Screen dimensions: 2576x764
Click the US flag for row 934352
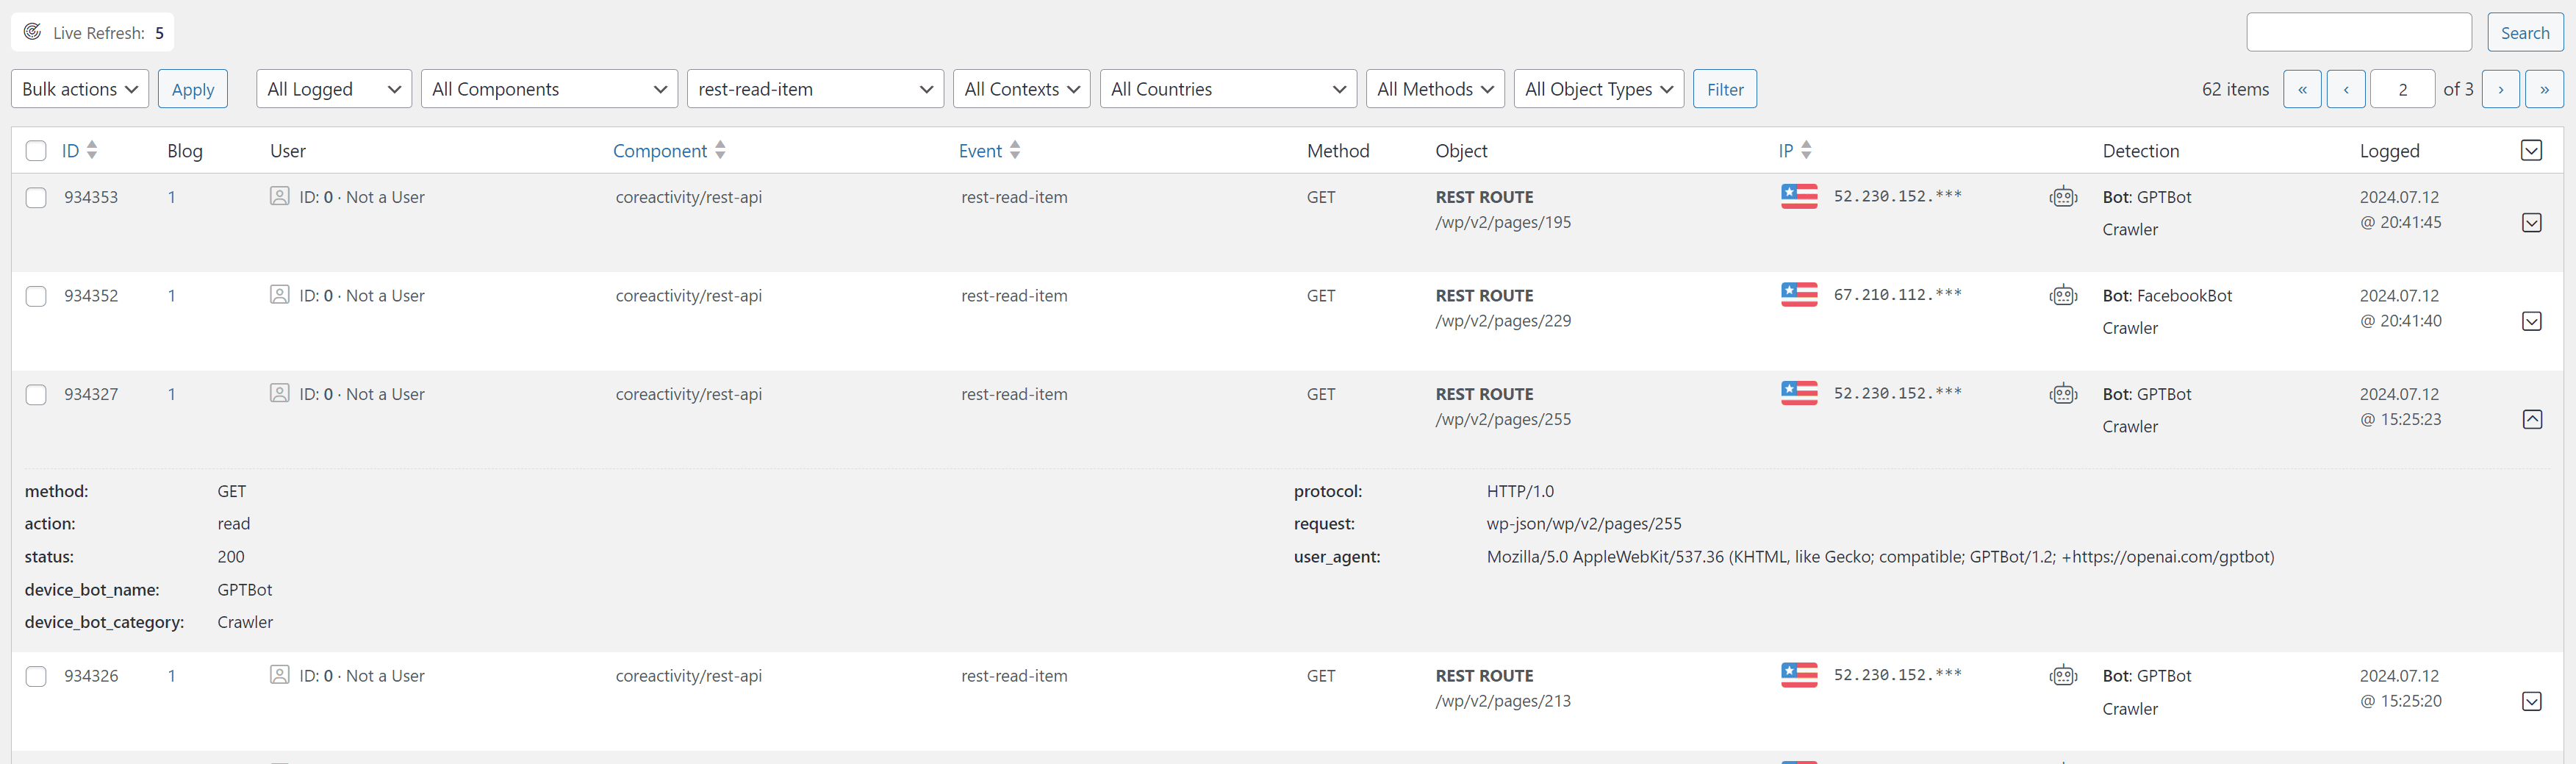click(1799, 294)
